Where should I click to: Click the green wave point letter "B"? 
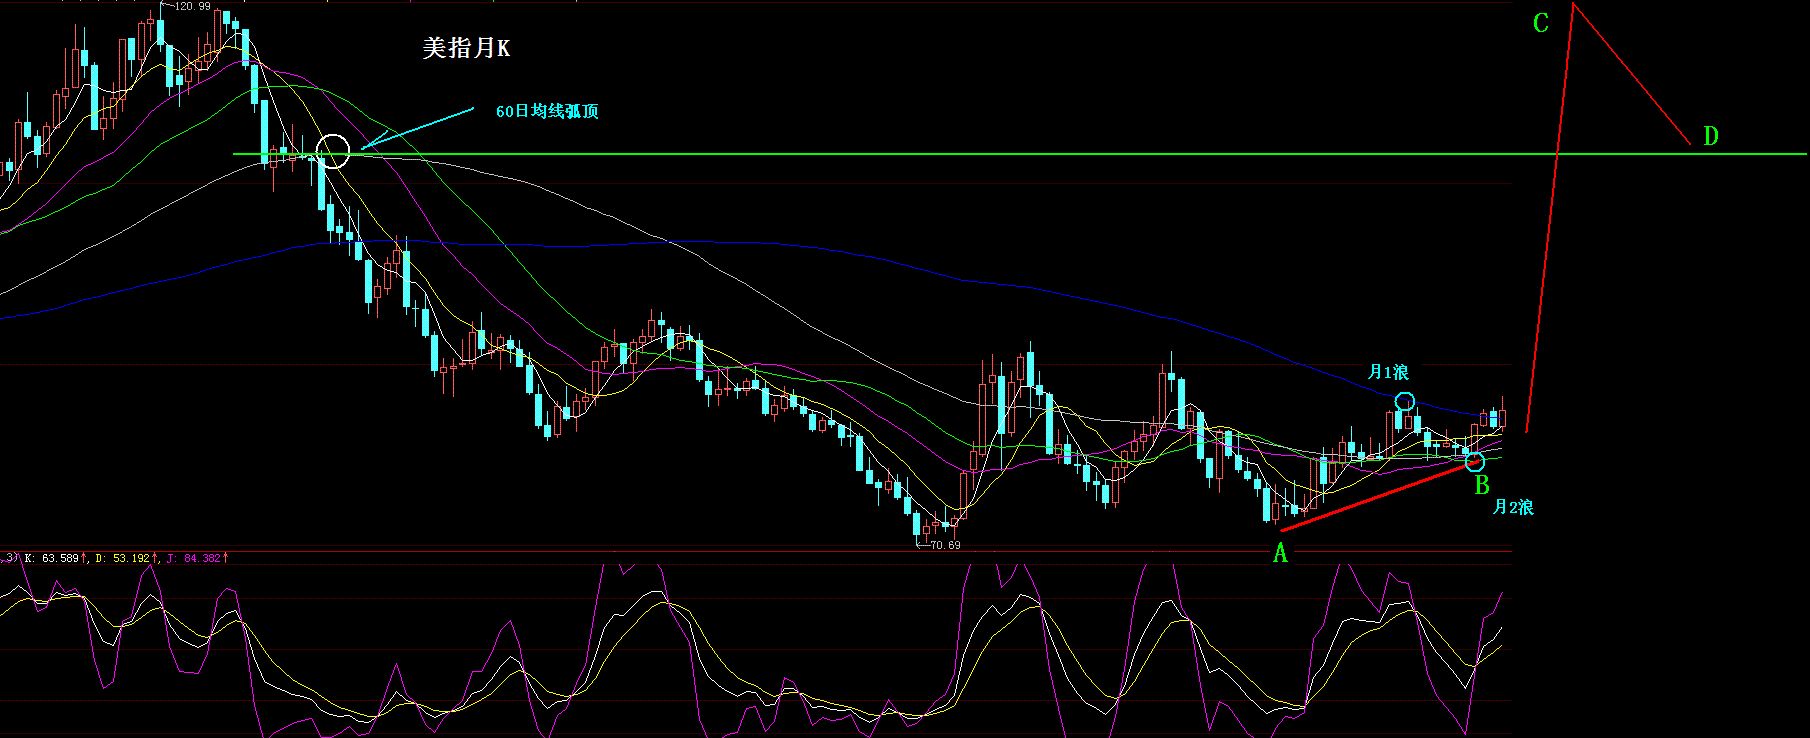(1482, 485)
